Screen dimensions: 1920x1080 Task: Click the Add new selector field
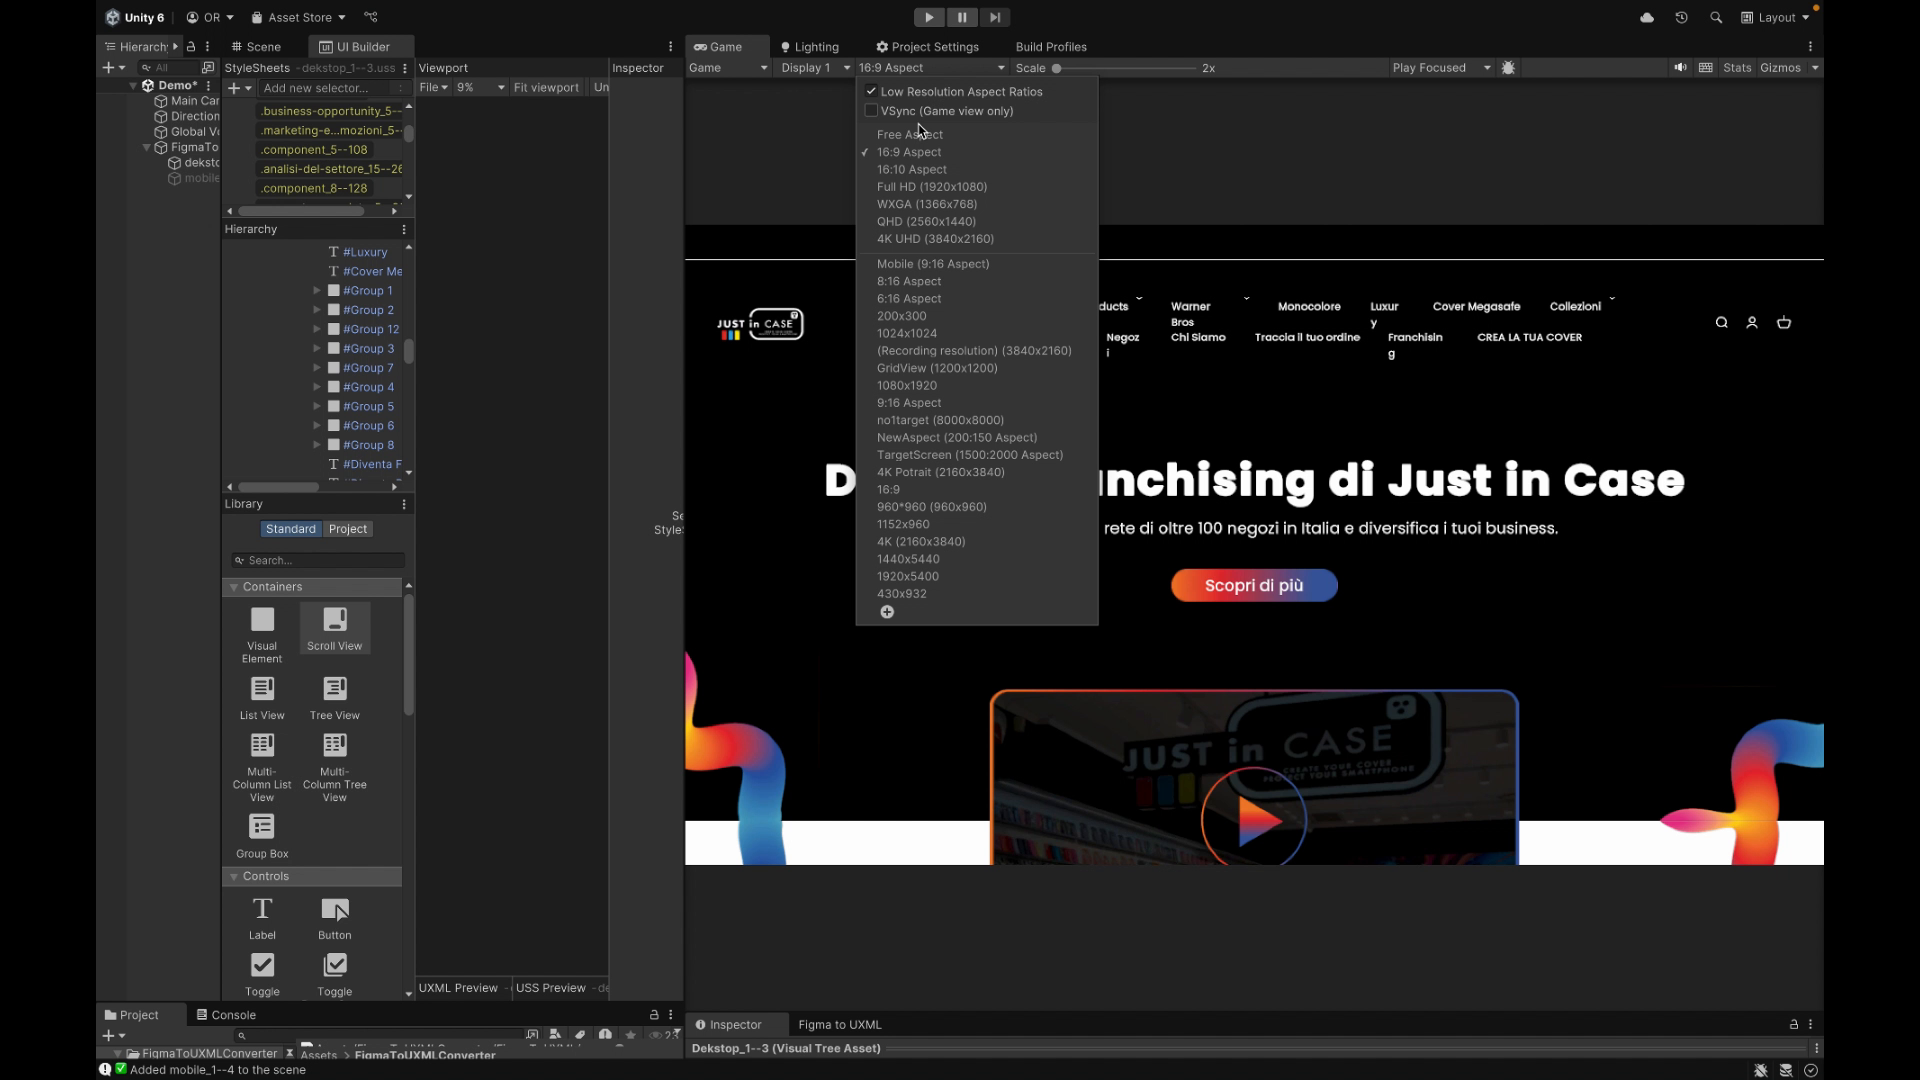(x=326, y=88)
